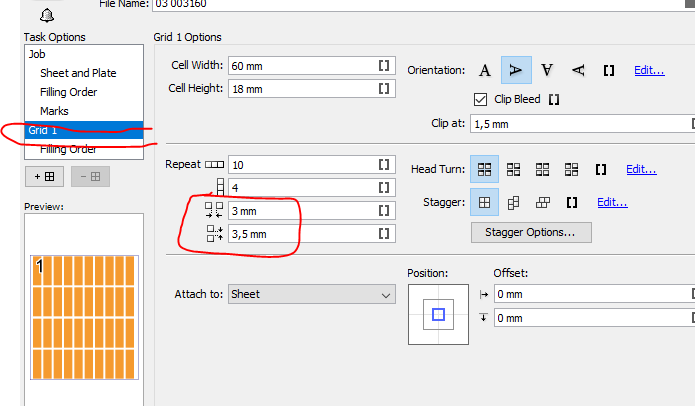Open Stagger Edit link
The height and width of the screenshot is (406, 695).
[612, 203]
